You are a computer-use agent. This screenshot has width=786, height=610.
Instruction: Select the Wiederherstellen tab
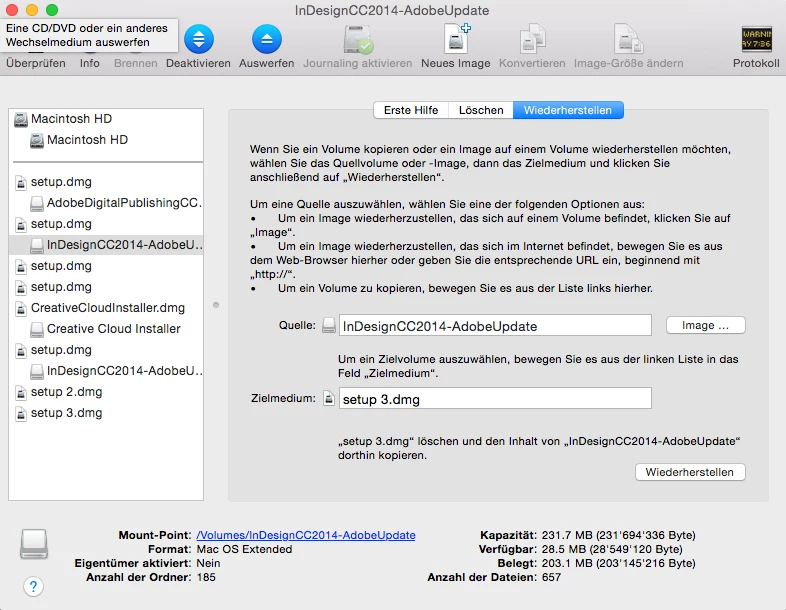click(x=568, y=110)
